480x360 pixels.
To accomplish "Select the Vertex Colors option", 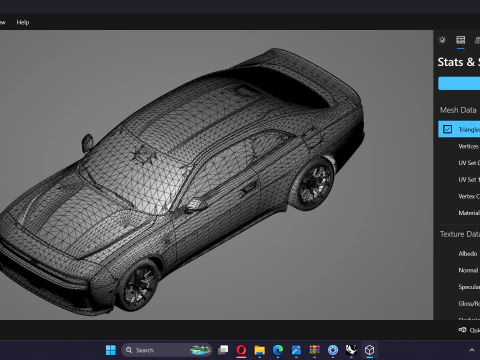I will coord(469,196).
